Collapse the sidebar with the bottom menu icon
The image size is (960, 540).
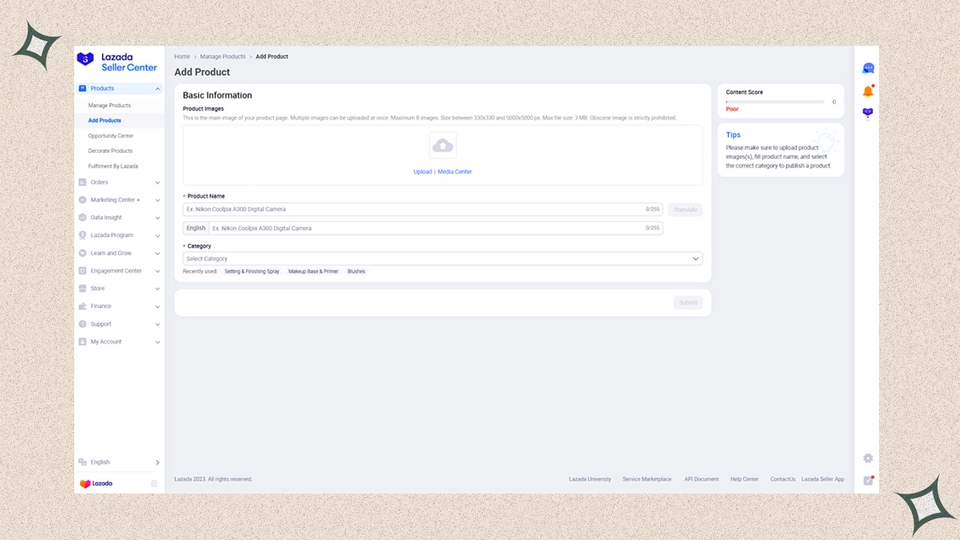click(x=154, y=484)
